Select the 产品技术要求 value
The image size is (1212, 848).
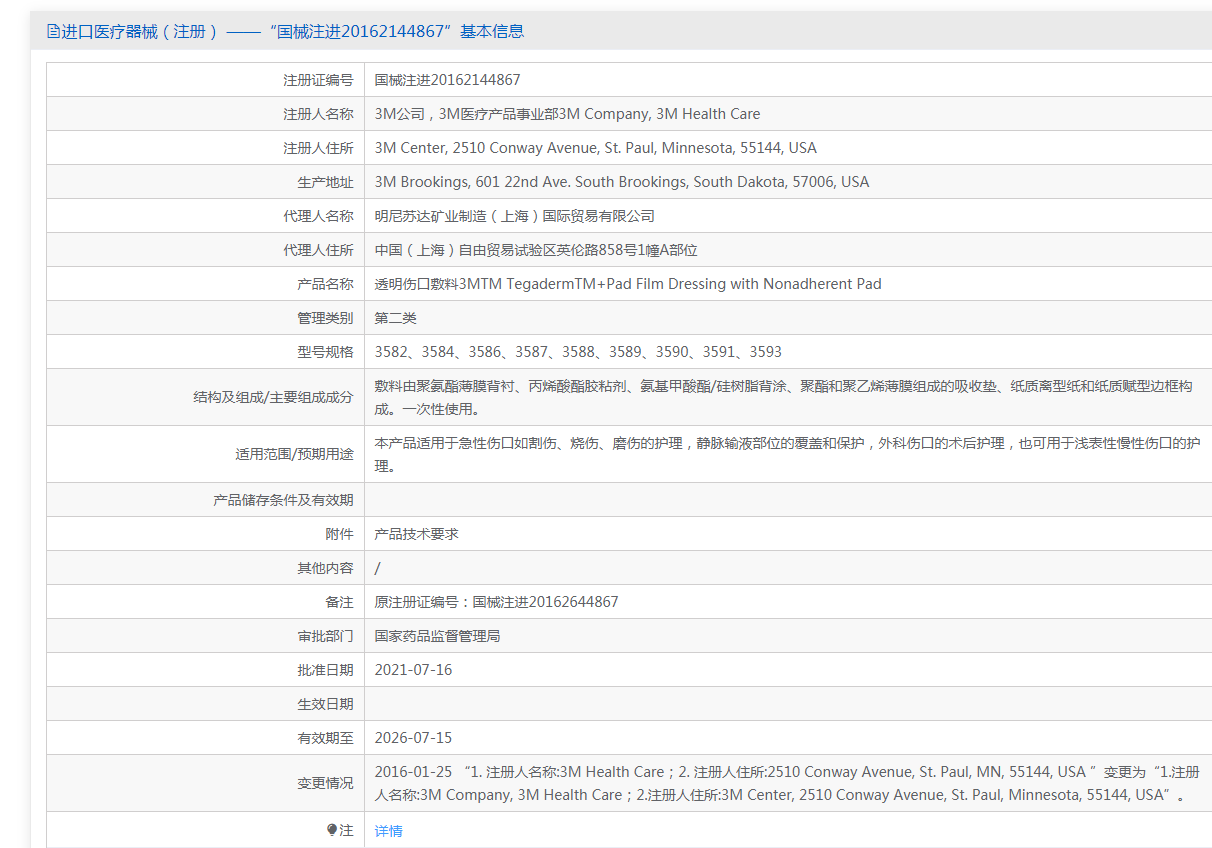click(x=417, y=534)
